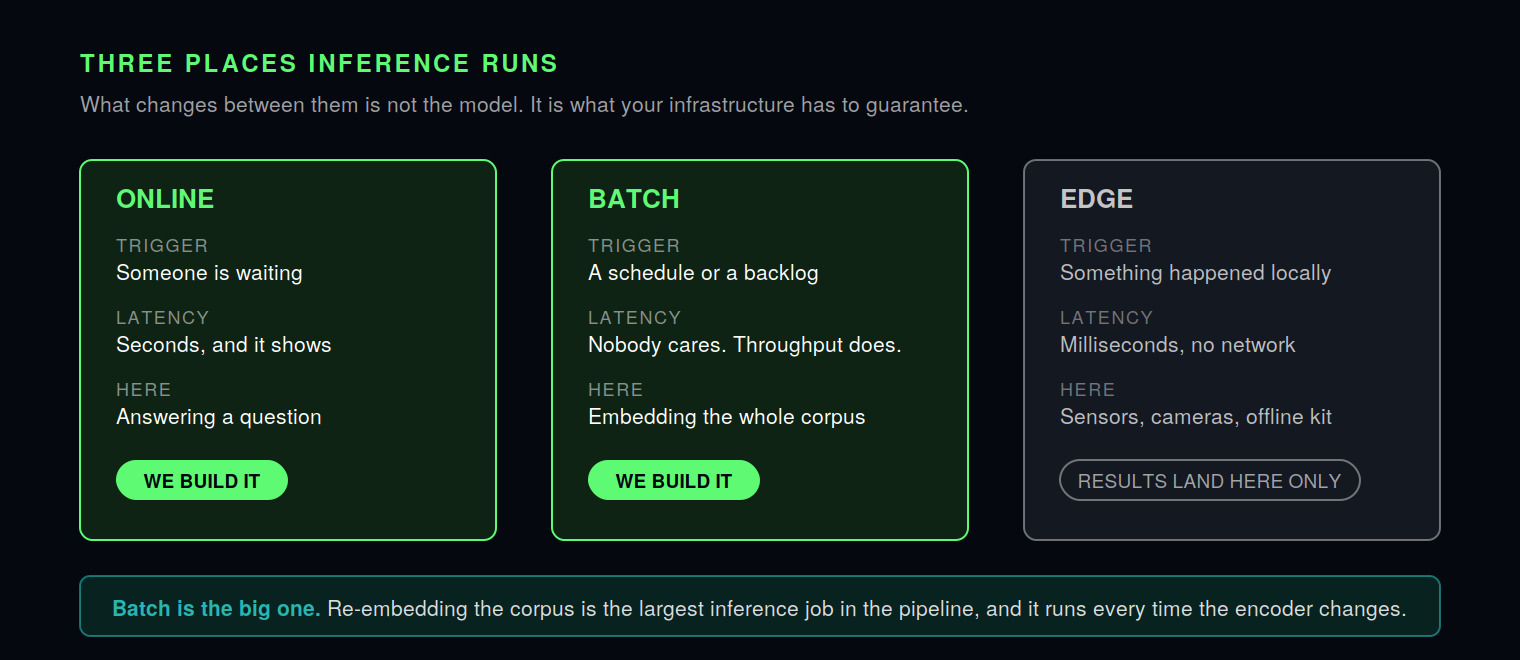This screenshot has height=660, width=1520.
Task: Click the text 'Someone is waiting'
Action: pyautogui.click(x=209, y=273)
